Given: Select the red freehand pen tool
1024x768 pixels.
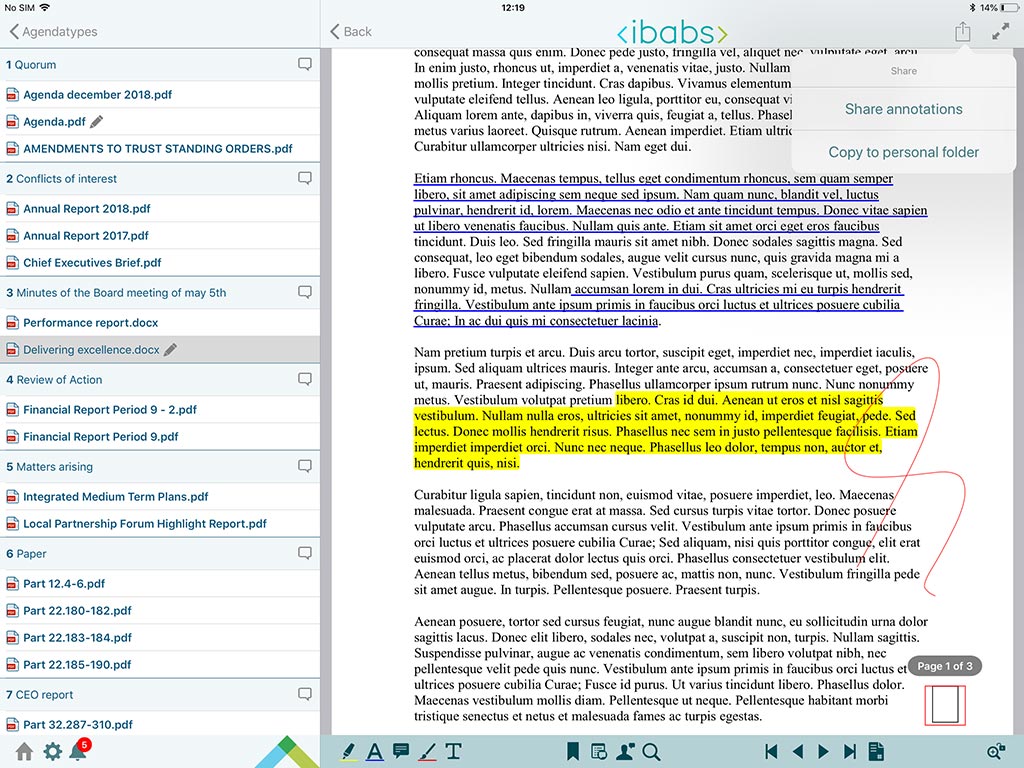Looking at the screenshot, I should (x=426, y=752).
